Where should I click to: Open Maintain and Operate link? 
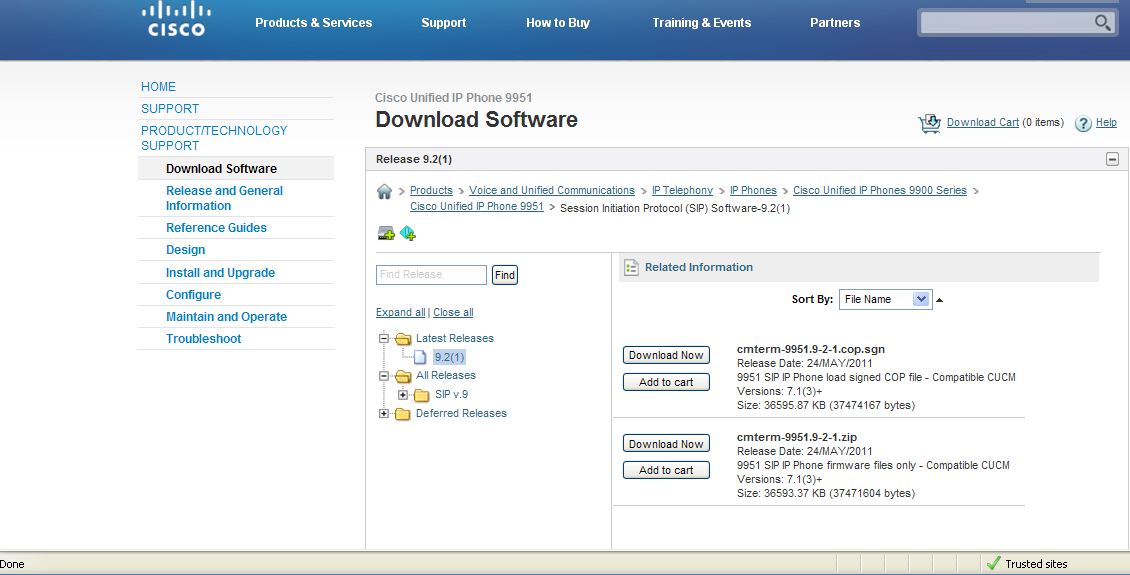point(226,317)
